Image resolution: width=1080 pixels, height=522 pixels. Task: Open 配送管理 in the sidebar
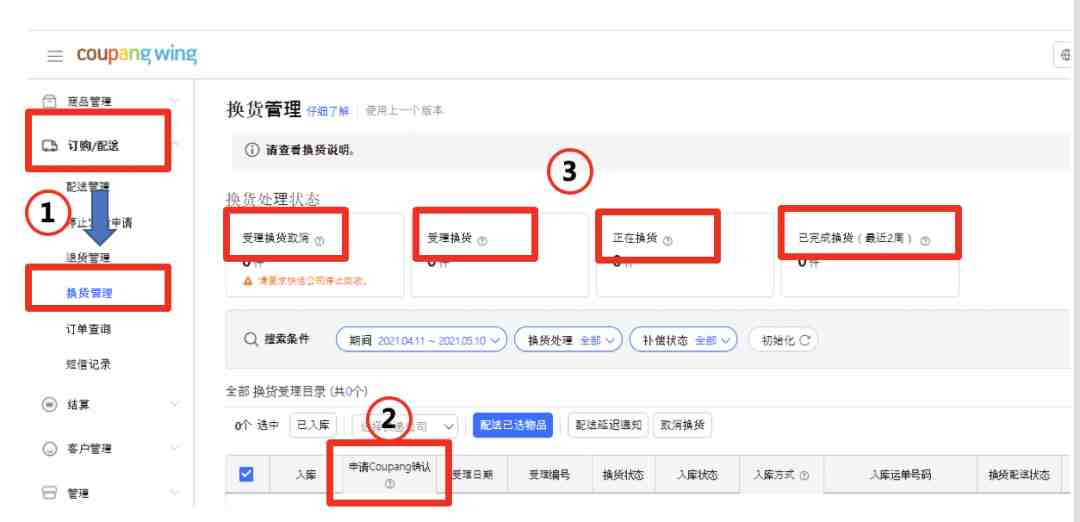tap(88, 186)
